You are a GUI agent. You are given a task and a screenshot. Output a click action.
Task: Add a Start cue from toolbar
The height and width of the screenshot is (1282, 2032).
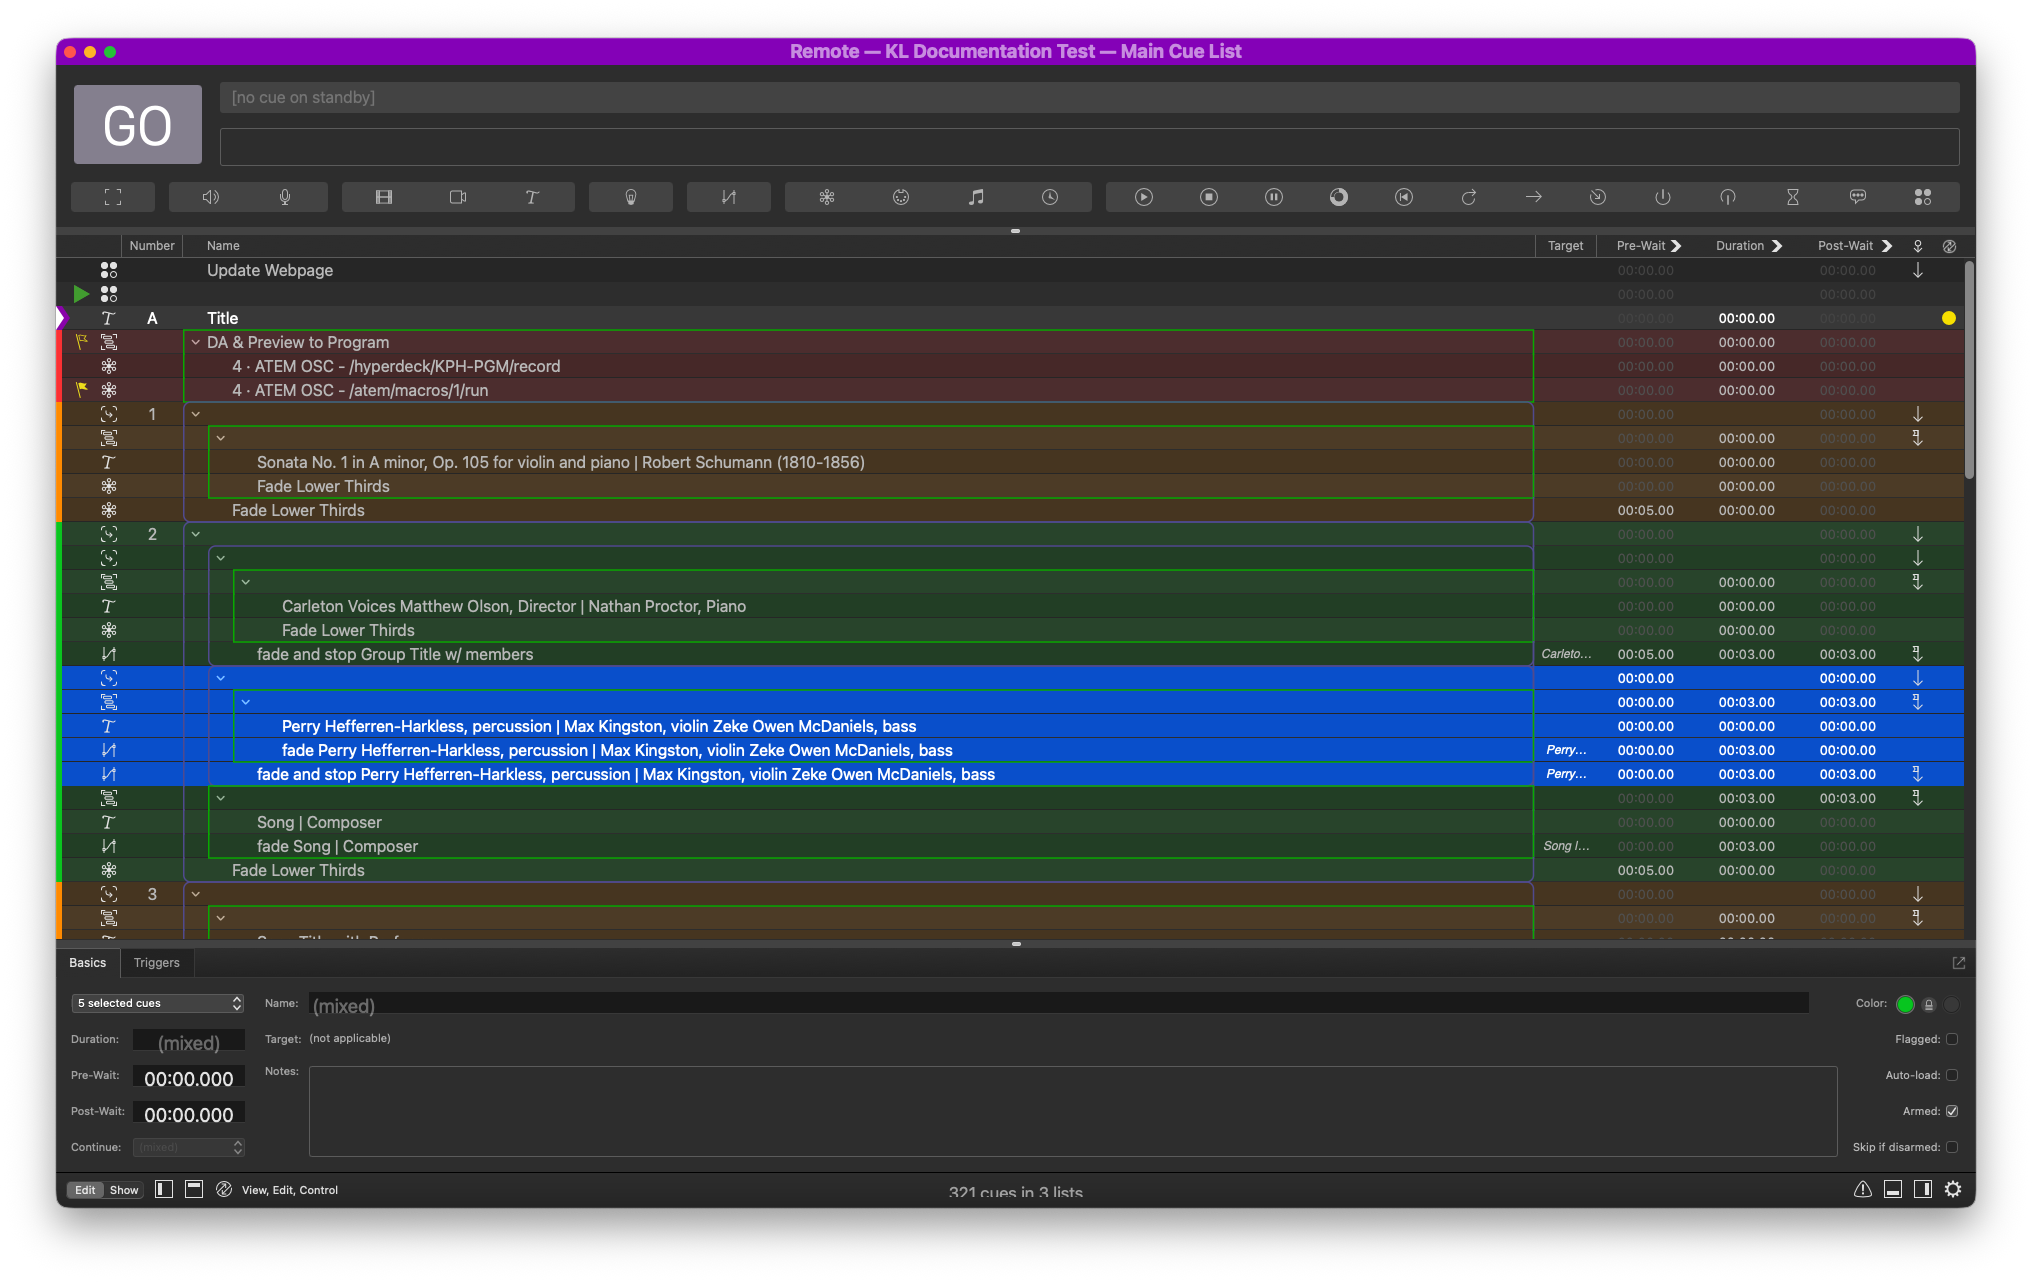tap(1144, 197)
